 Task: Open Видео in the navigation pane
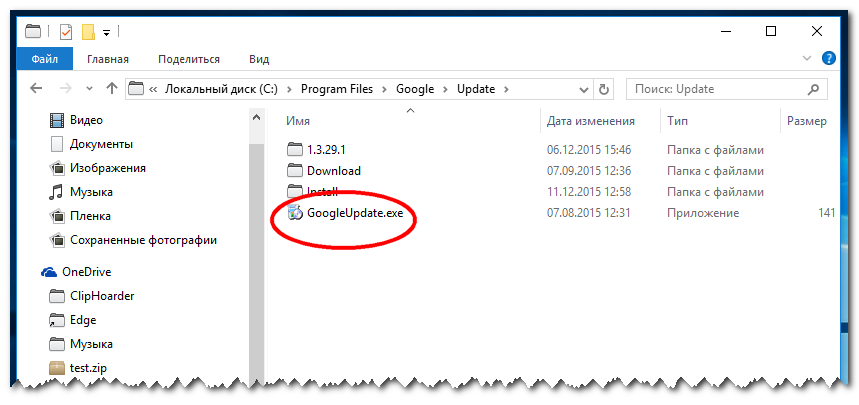[86, 120]
